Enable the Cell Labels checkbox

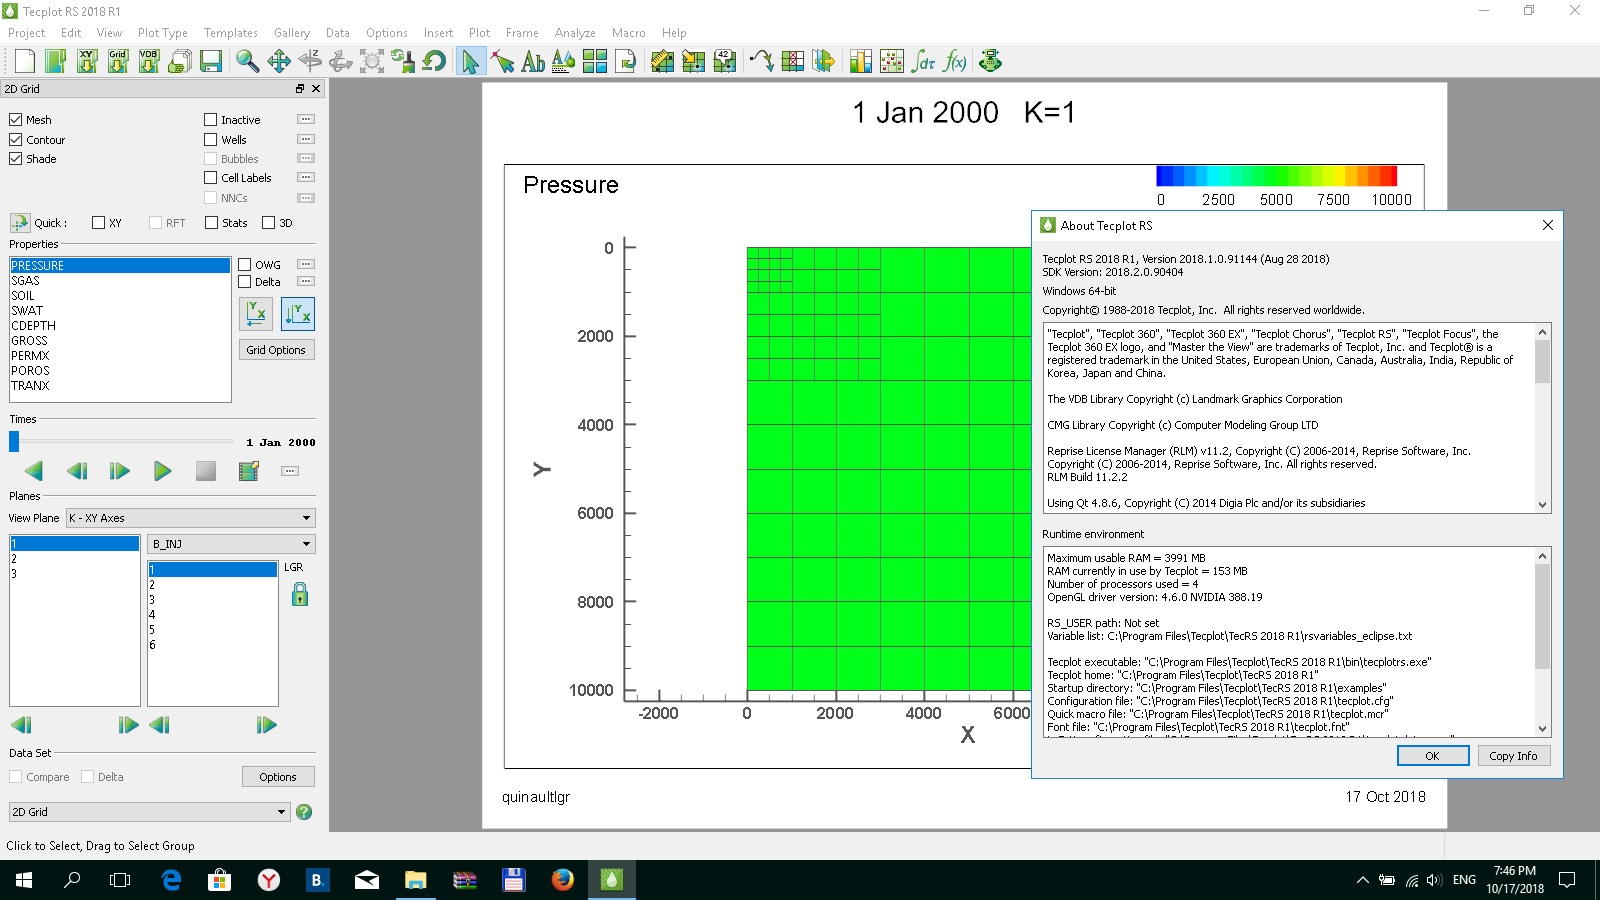tap(211, 177)
